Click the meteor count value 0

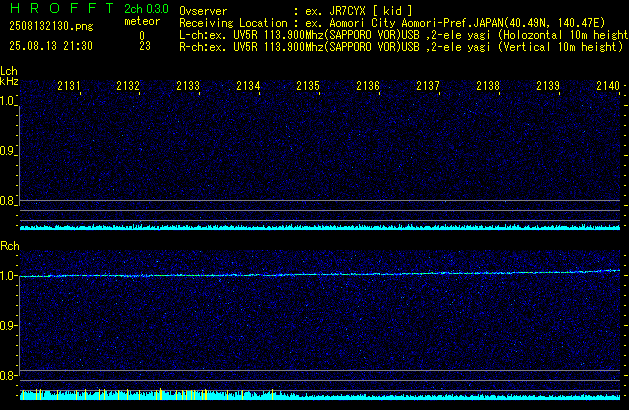[x=142, y=35]
